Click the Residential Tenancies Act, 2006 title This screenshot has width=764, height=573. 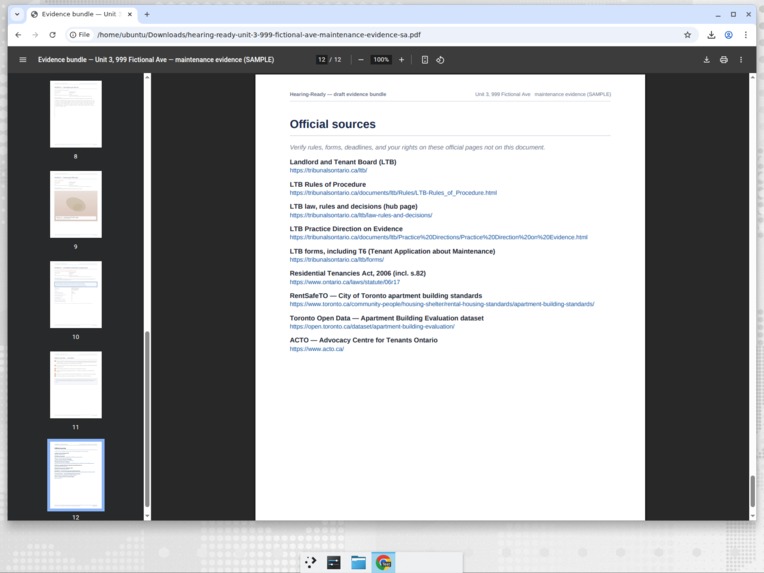tap(358, 273)
